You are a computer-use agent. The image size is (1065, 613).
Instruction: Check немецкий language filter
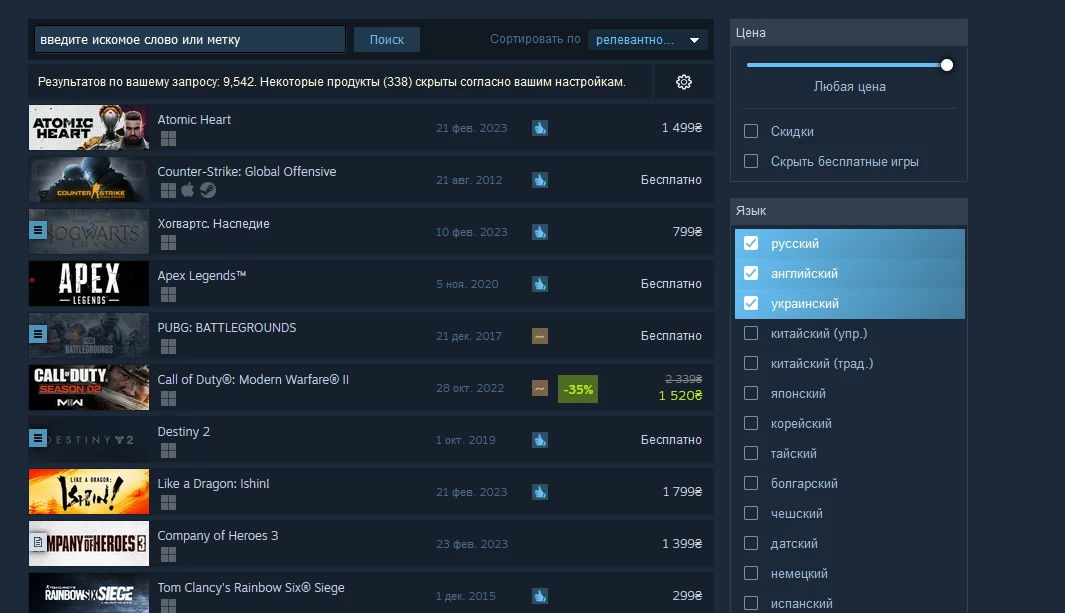(751, 573)
